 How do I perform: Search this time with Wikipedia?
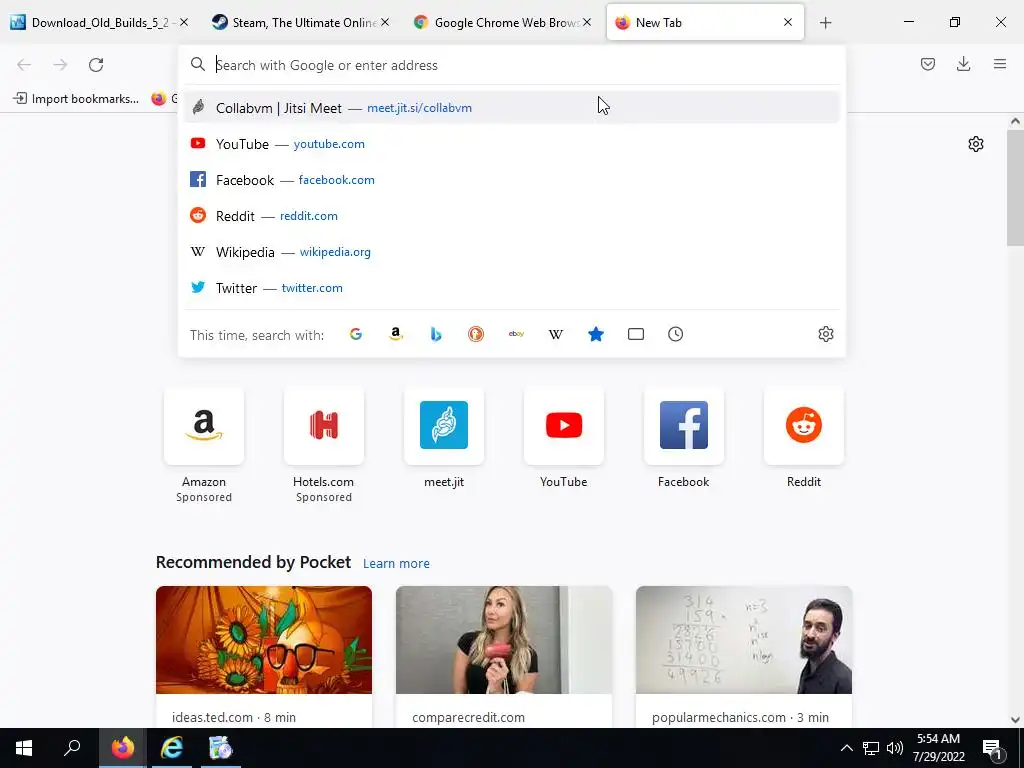[556, 334]
